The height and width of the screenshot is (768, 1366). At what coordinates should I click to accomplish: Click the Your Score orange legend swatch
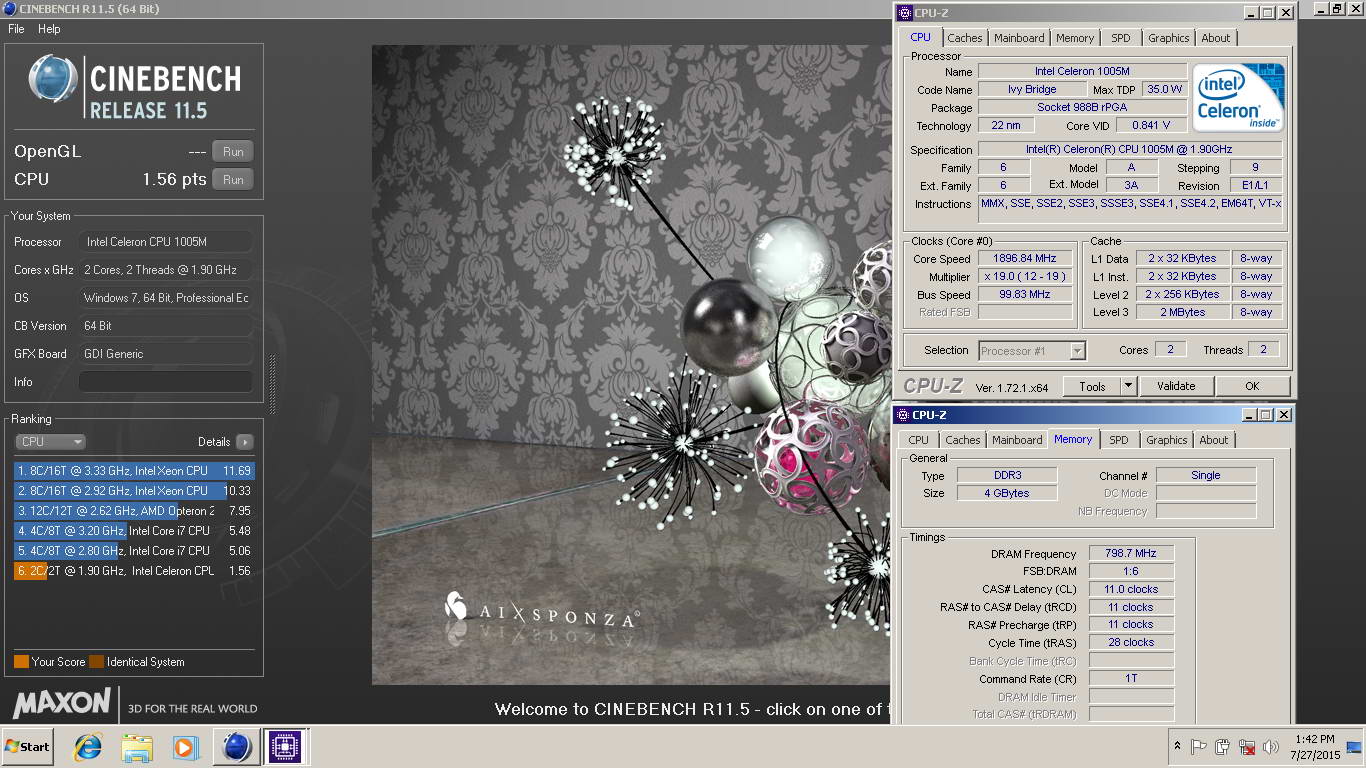[21, 662]
